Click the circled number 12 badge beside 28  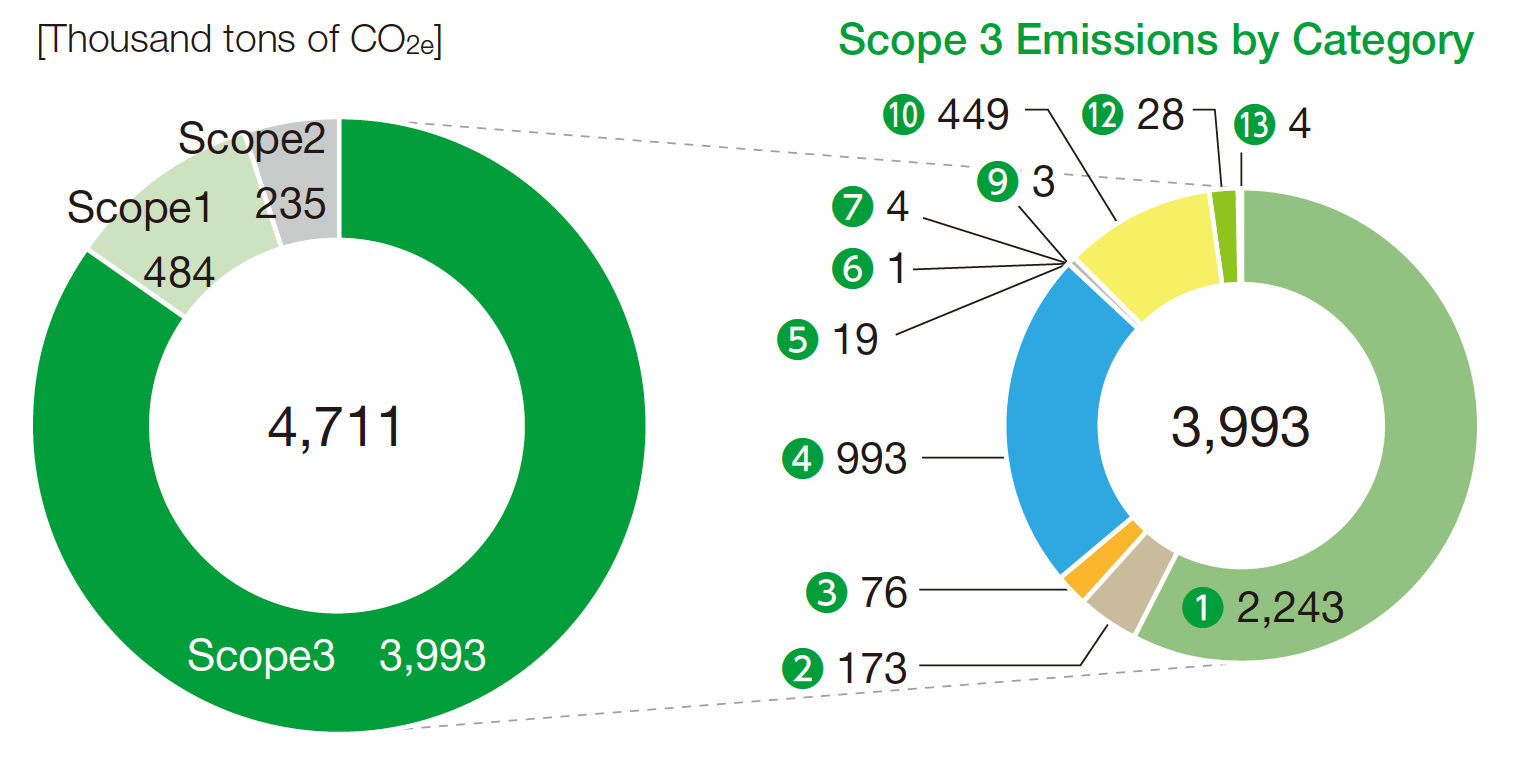point(1102,117)
